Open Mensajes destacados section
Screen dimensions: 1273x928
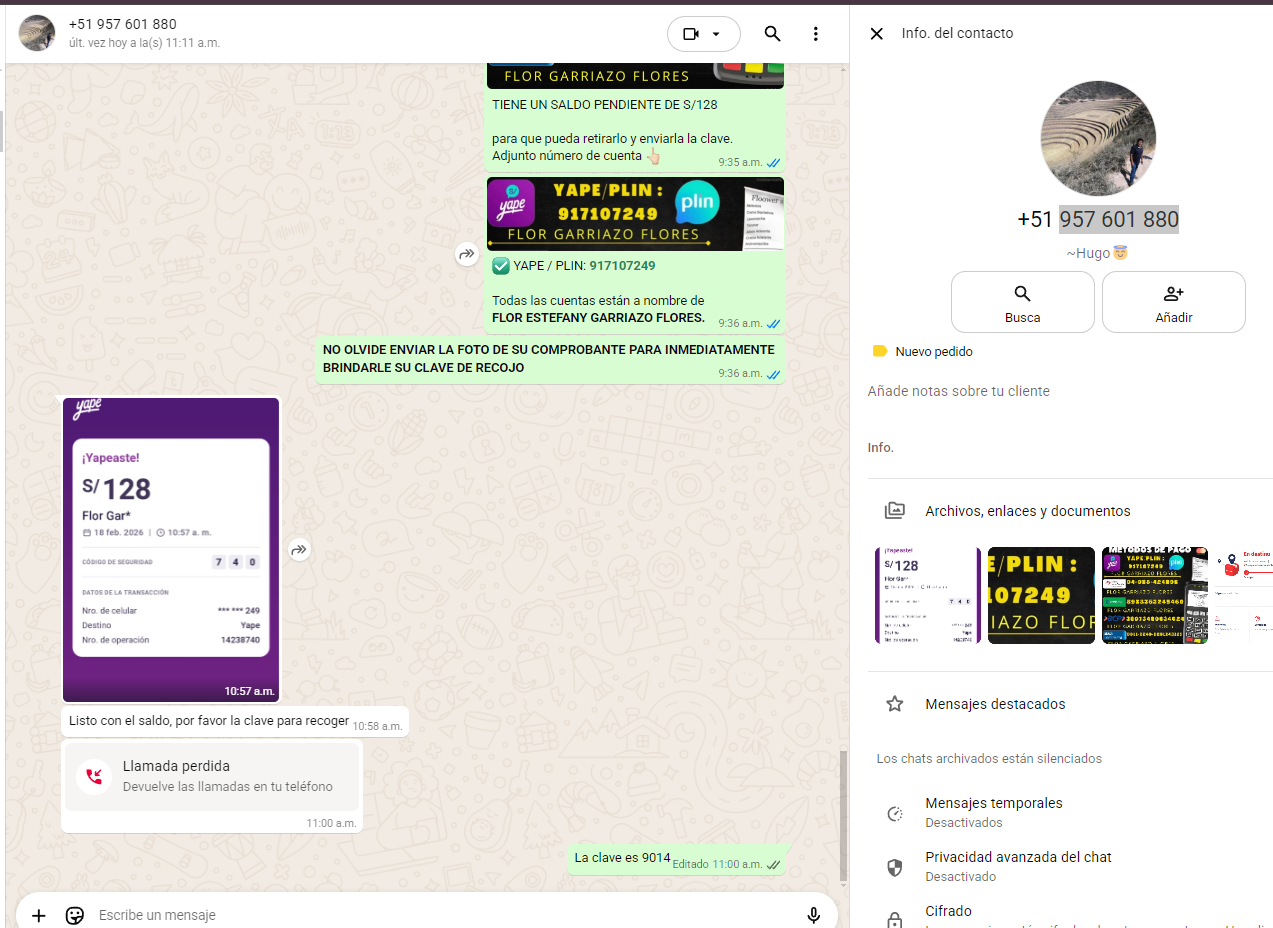click(x=995, y=704)
